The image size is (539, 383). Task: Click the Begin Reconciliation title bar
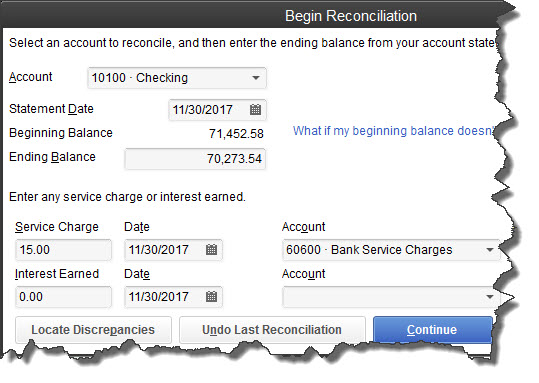pos(253,16)
